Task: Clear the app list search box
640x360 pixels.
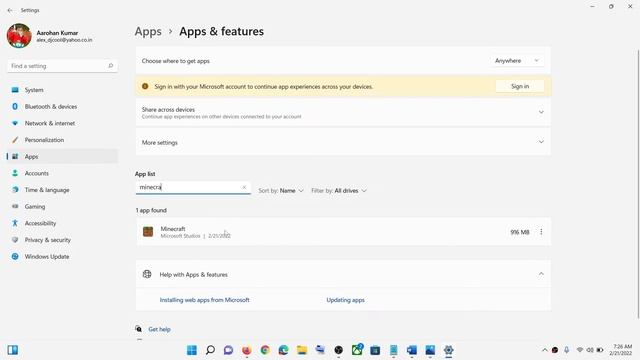Action: tap(244, 187)
